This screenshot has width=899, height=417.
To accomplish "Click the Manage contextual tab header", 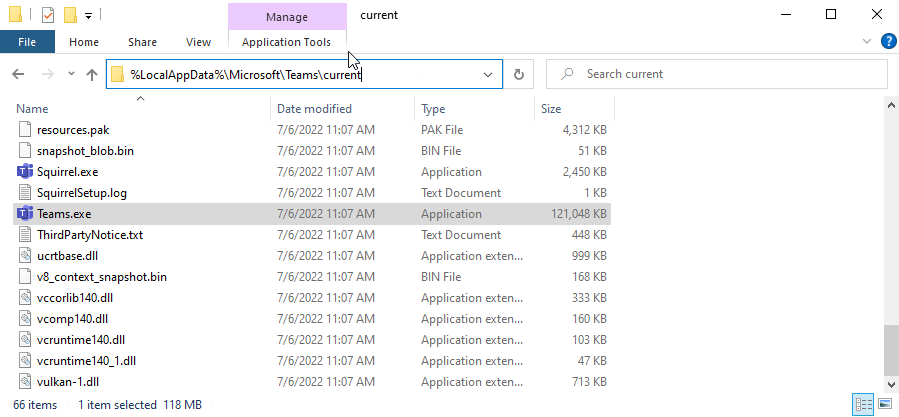I will point(287,17).
